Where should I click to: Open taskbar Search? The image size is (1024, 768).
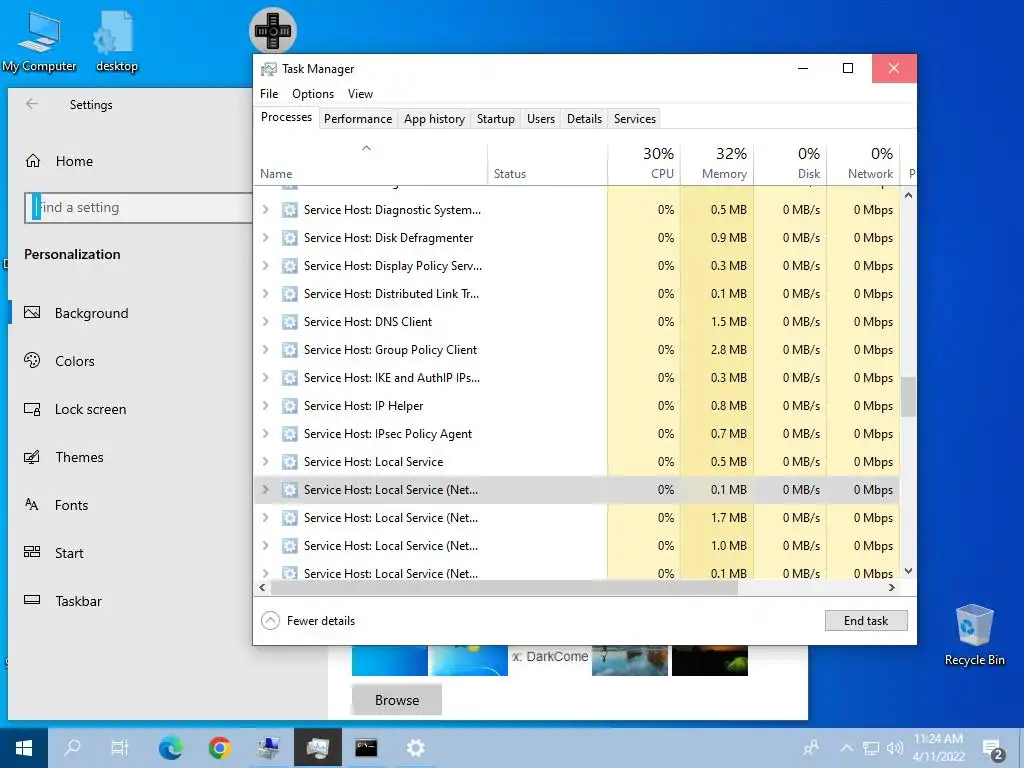(72, 748)
